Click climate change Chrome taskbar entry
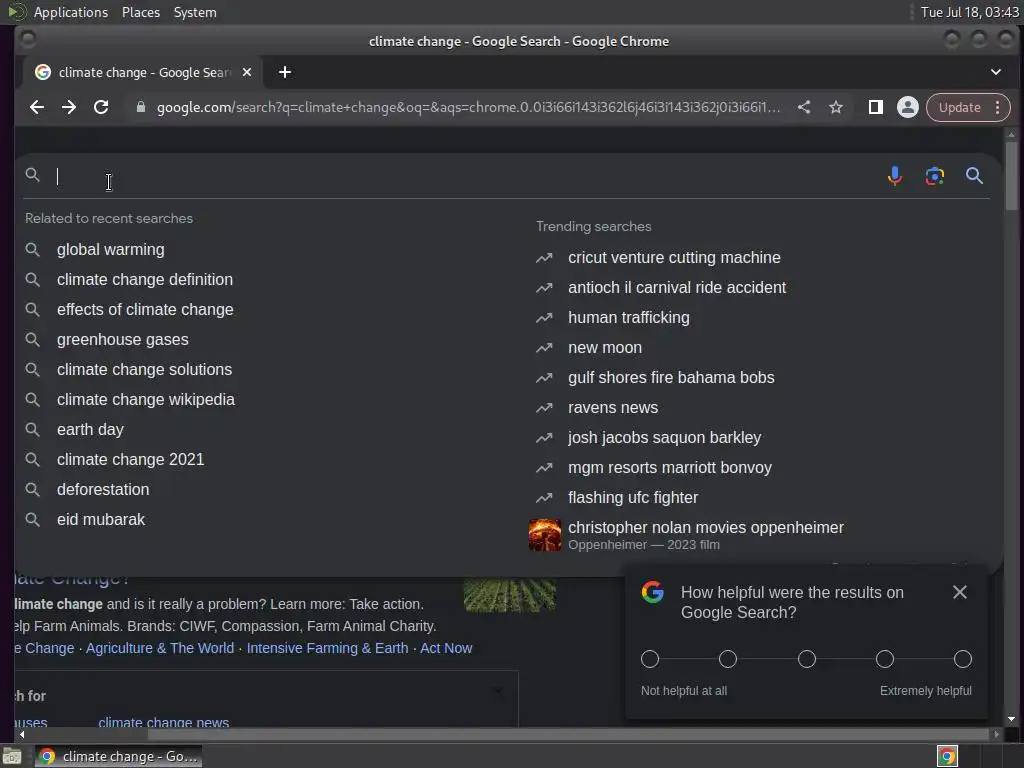Image resolution: width=1024 pixels, height=768 pixels. pos(118,756)
